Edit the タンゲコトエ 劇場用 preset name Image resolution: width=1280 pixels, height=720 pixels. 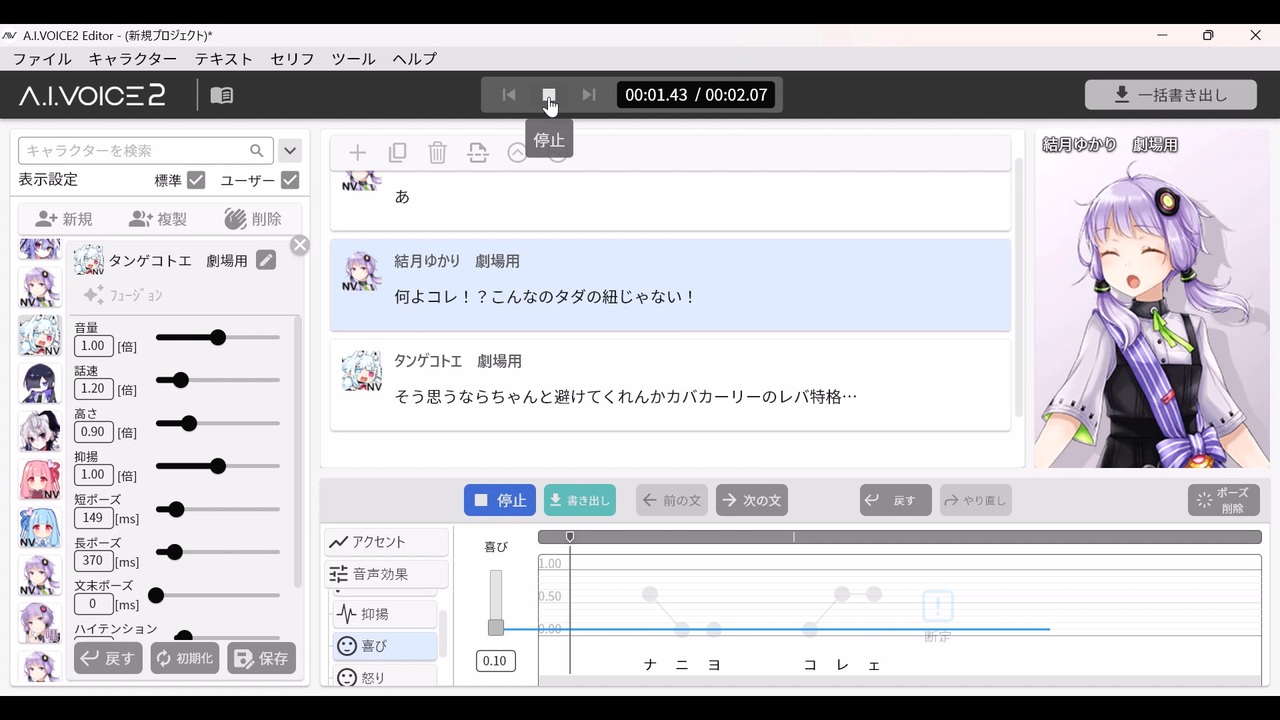point(265,260)
